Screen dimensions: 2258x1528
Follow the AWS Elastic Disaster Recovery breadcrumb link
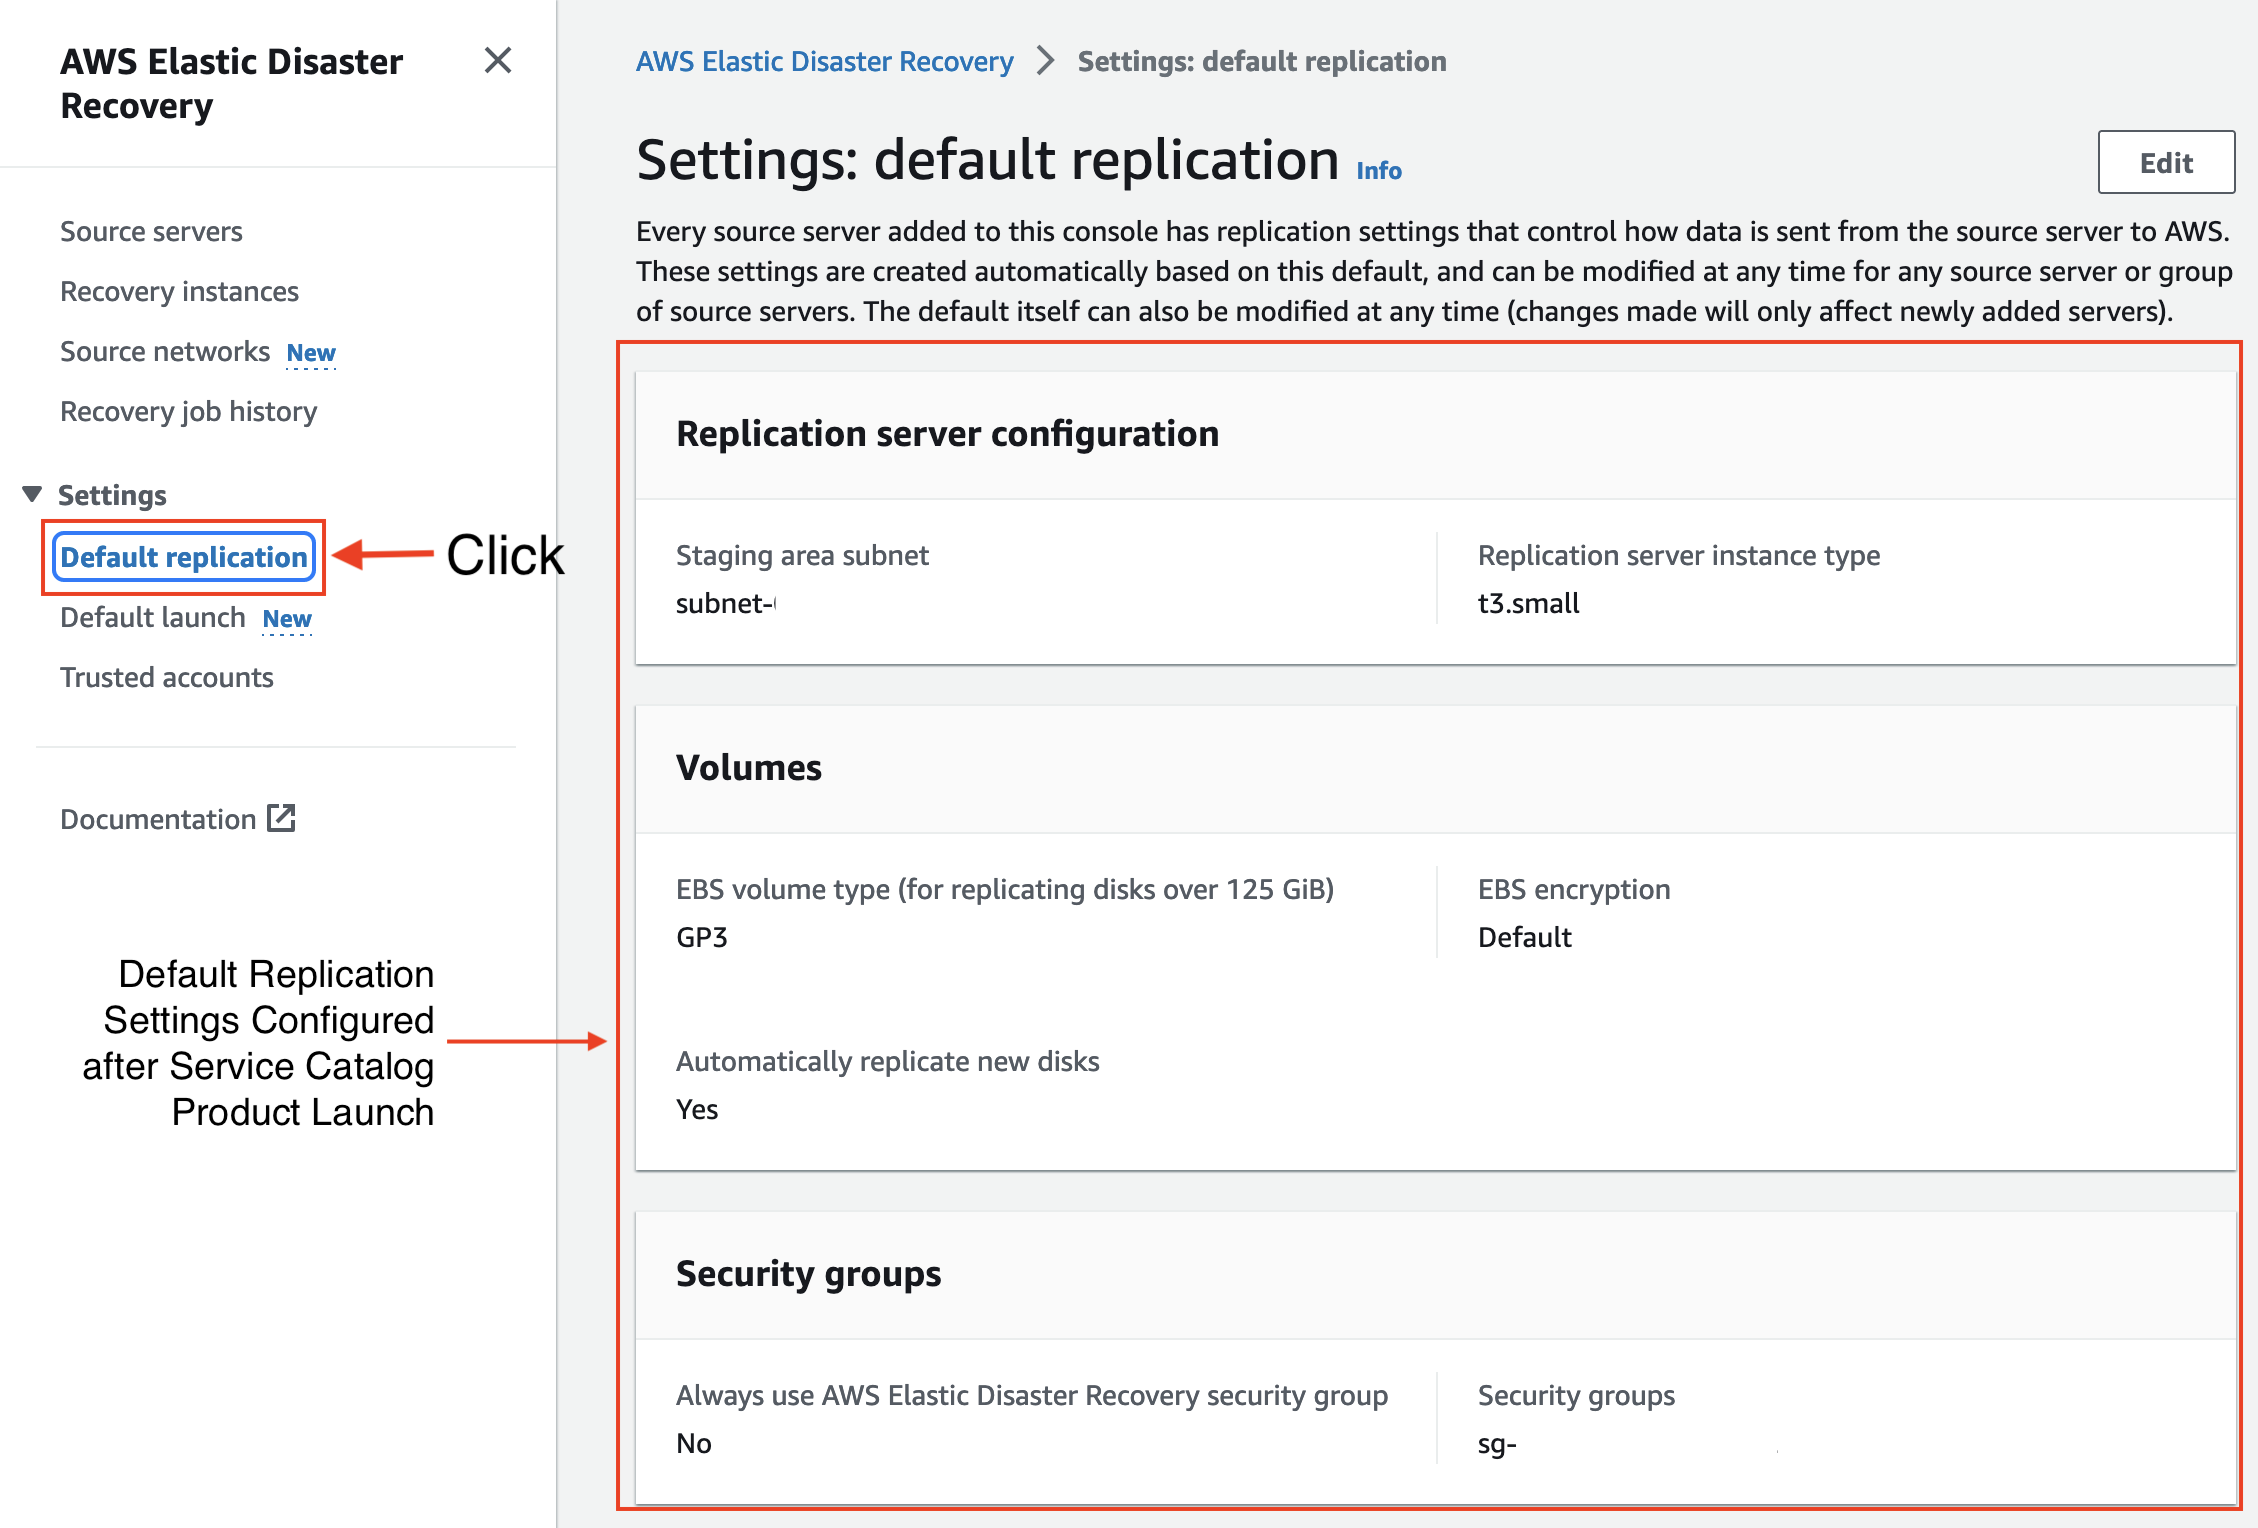tap(823, 61)
